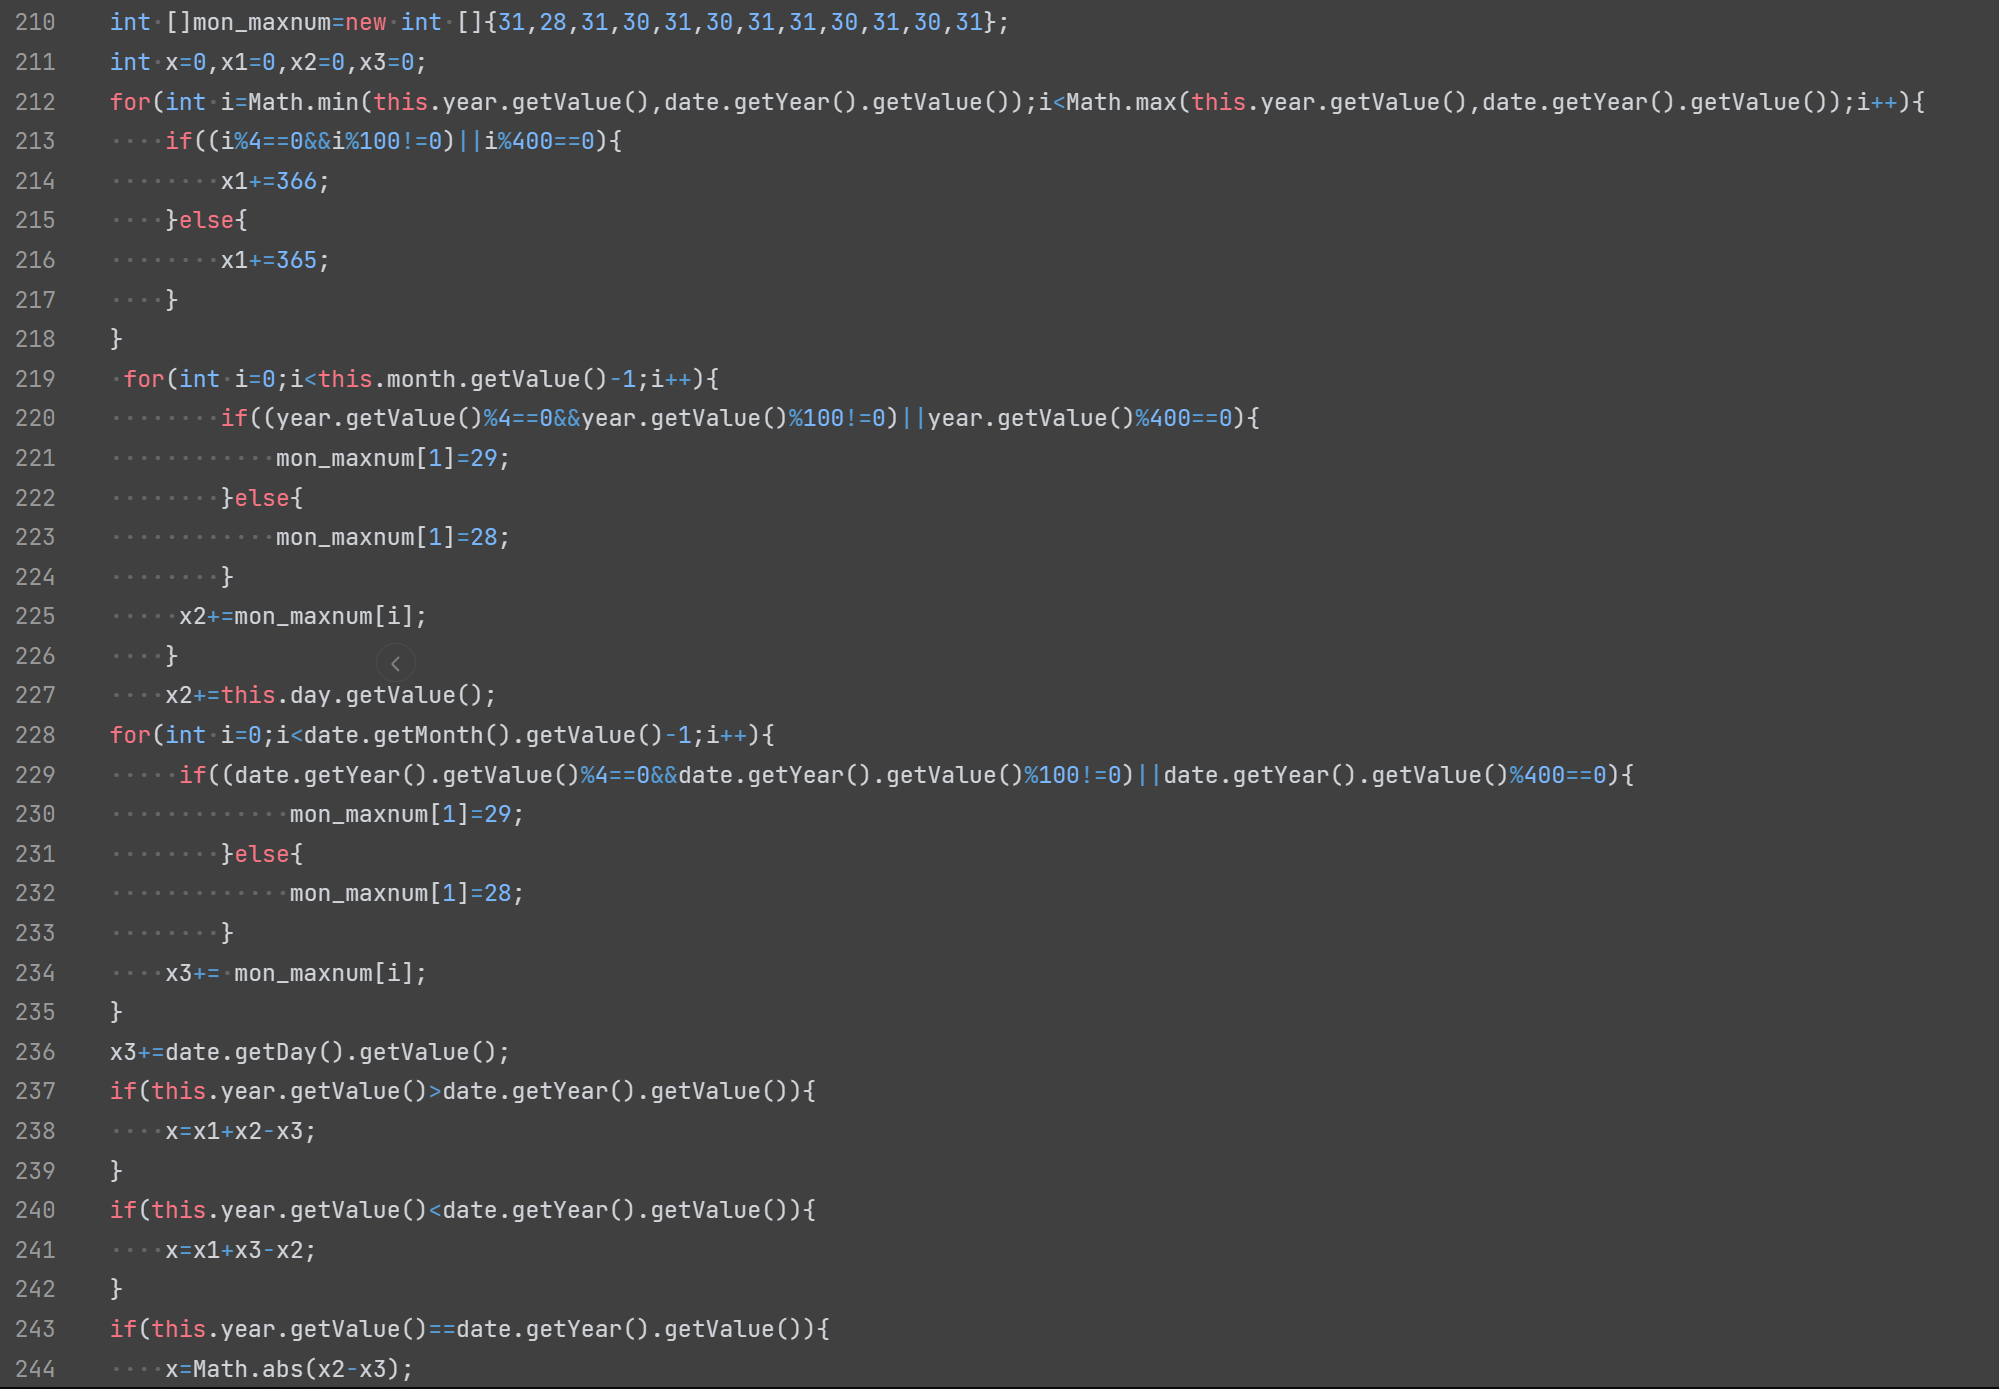Click line number 212 in gutter
The height and width of the screenshot is (1389, 1999).
tap(35, 102)
